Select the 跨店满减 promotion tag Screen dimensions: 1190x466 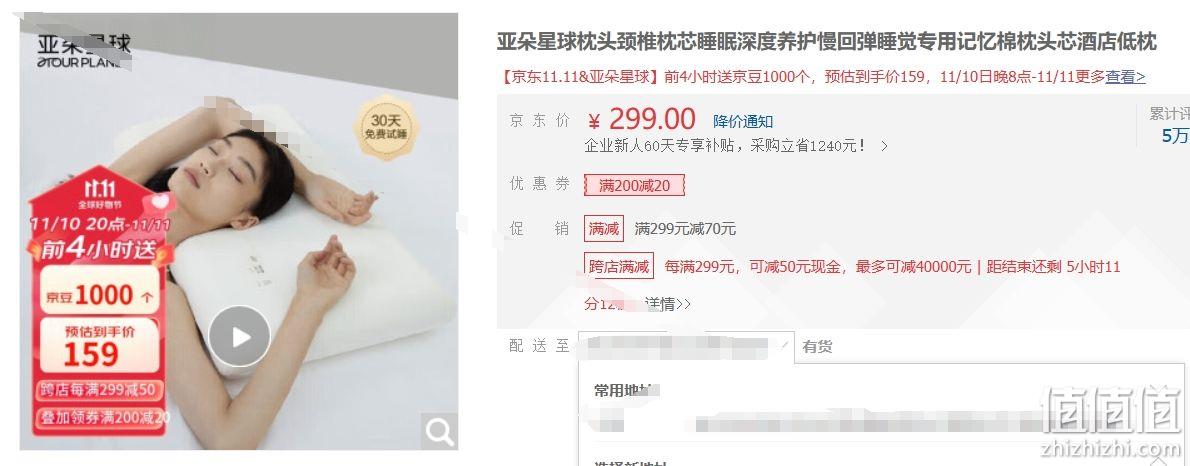point(619,266)
